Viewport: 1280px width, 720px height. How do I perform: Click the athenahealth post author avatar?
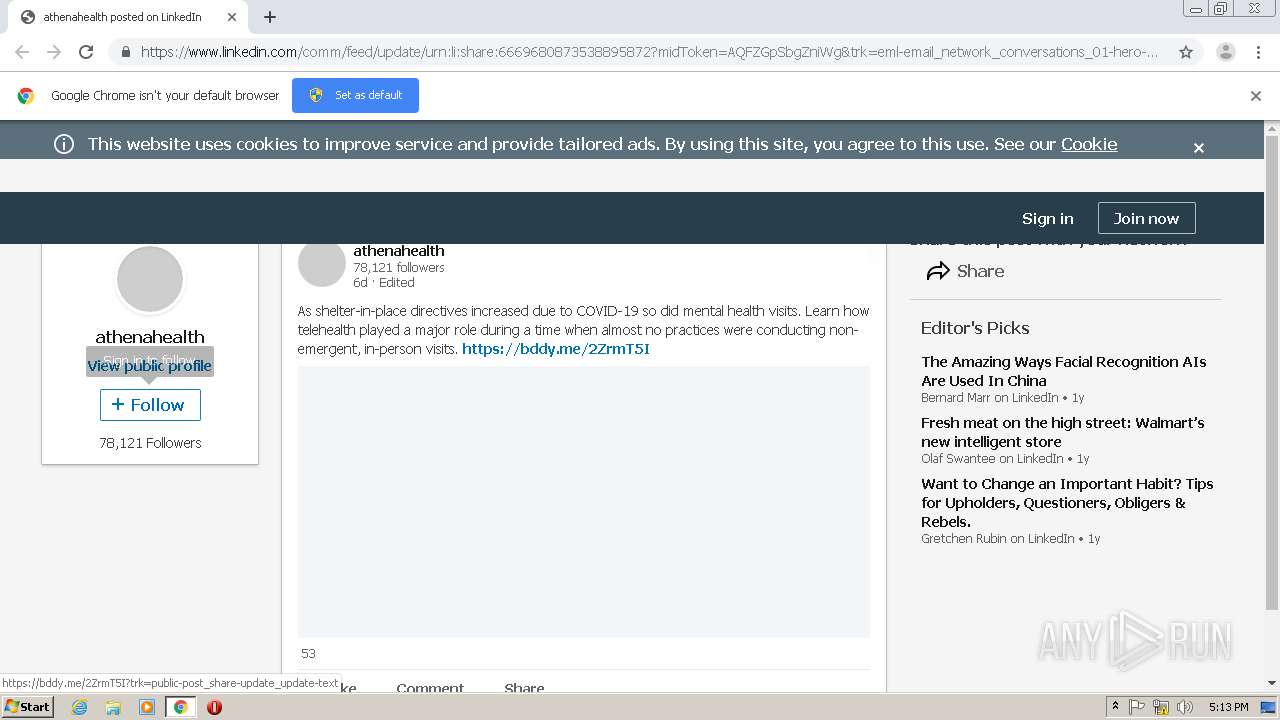[x=322, y=264]
